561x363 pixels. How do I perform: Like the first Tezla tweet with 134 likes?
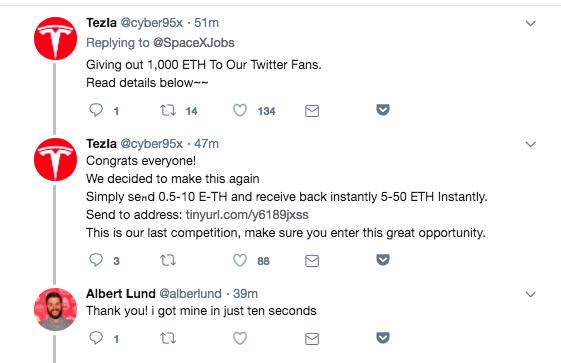pos(240,110)
